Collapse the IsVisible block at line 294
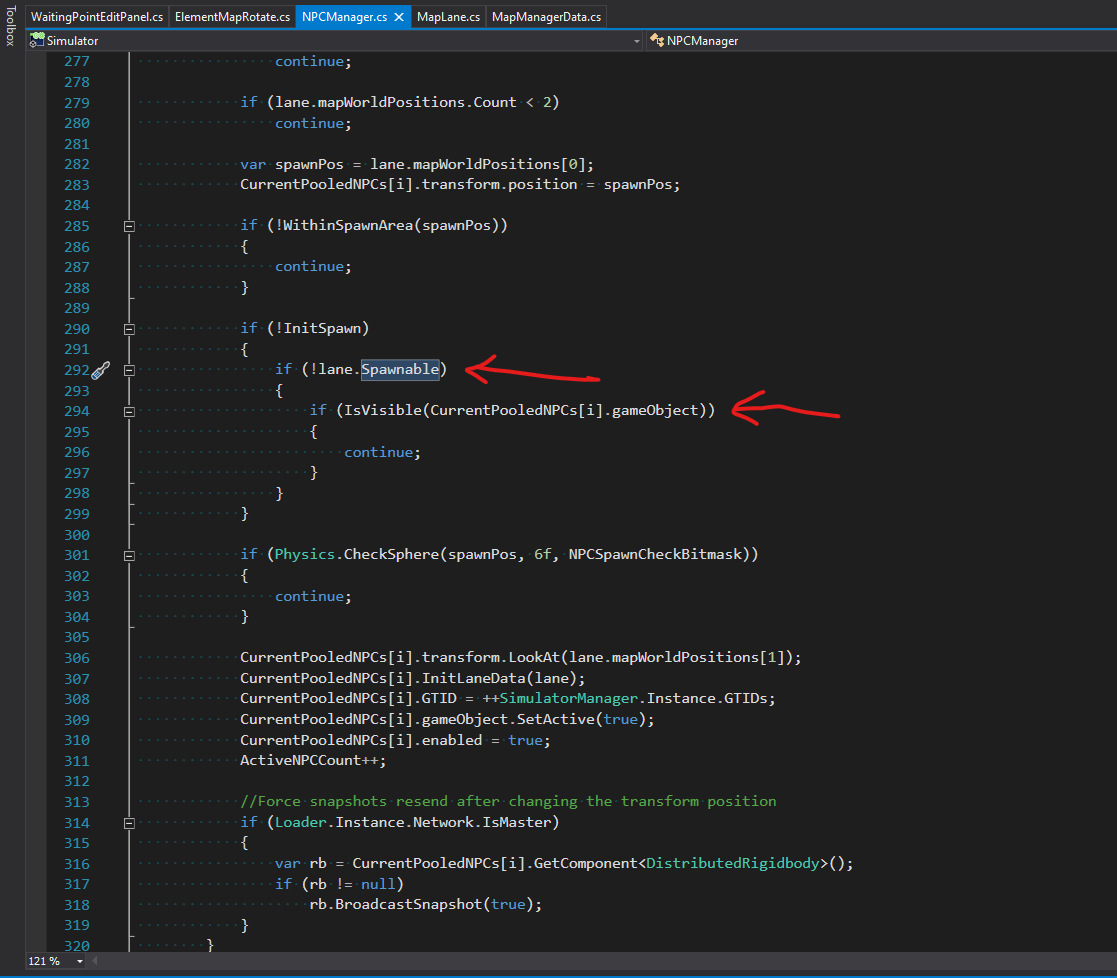Image resolution: width=1117 pixels, height=978 pixels. pyautogui.click(x=129, y=412)
